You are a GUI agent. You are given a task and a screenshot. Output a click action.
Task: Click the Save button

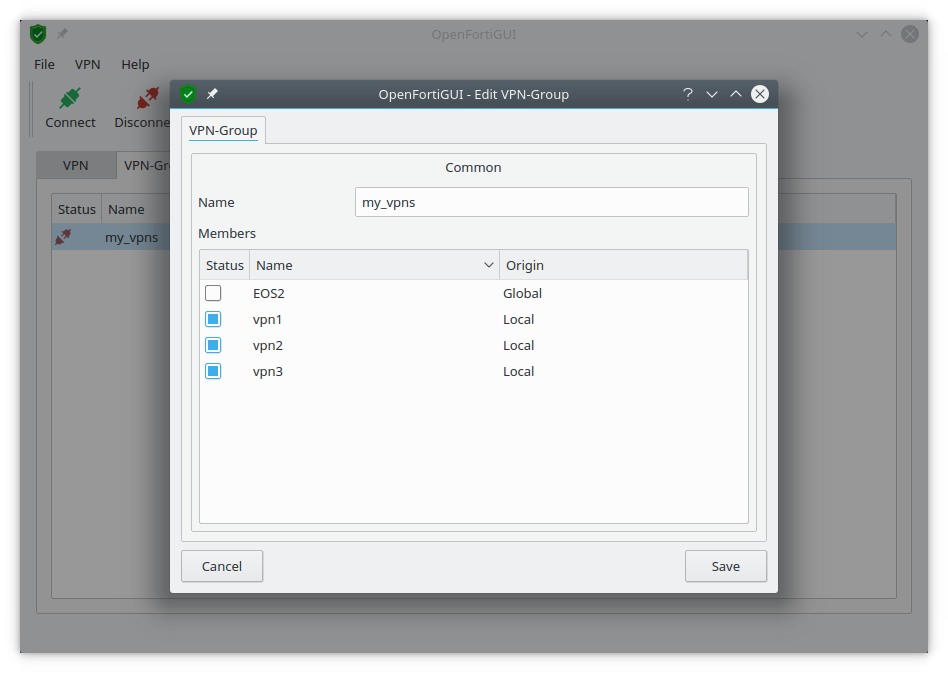726,567
